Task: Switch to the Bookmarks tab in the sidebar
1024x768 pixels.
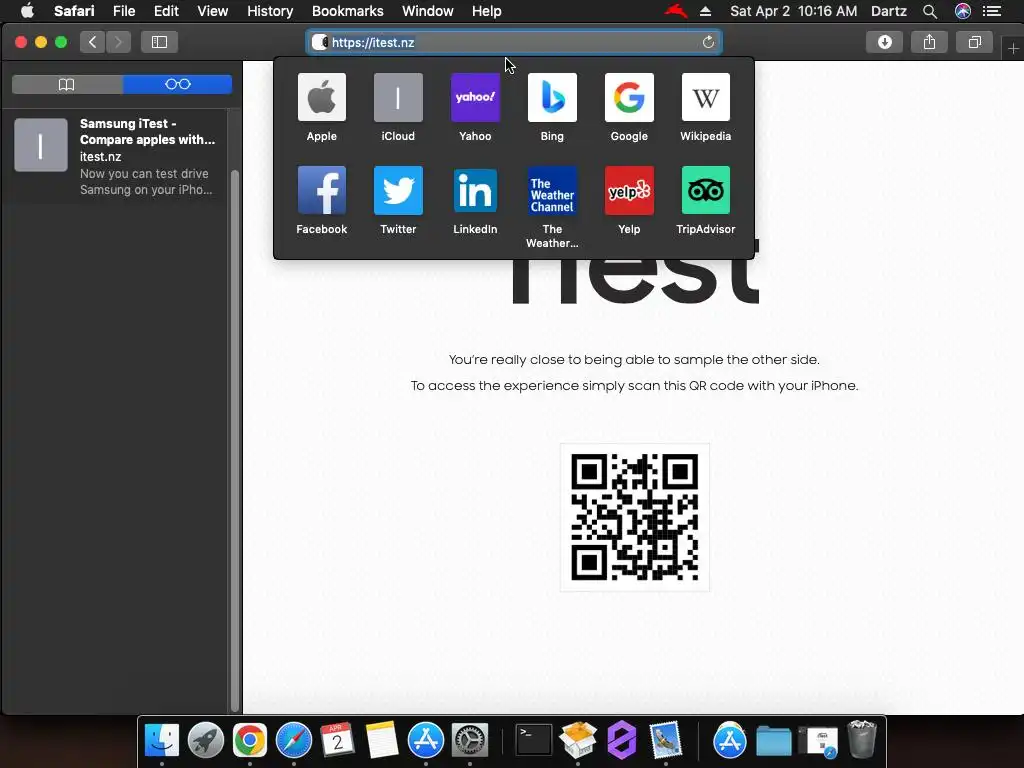Action: (67, 84)
